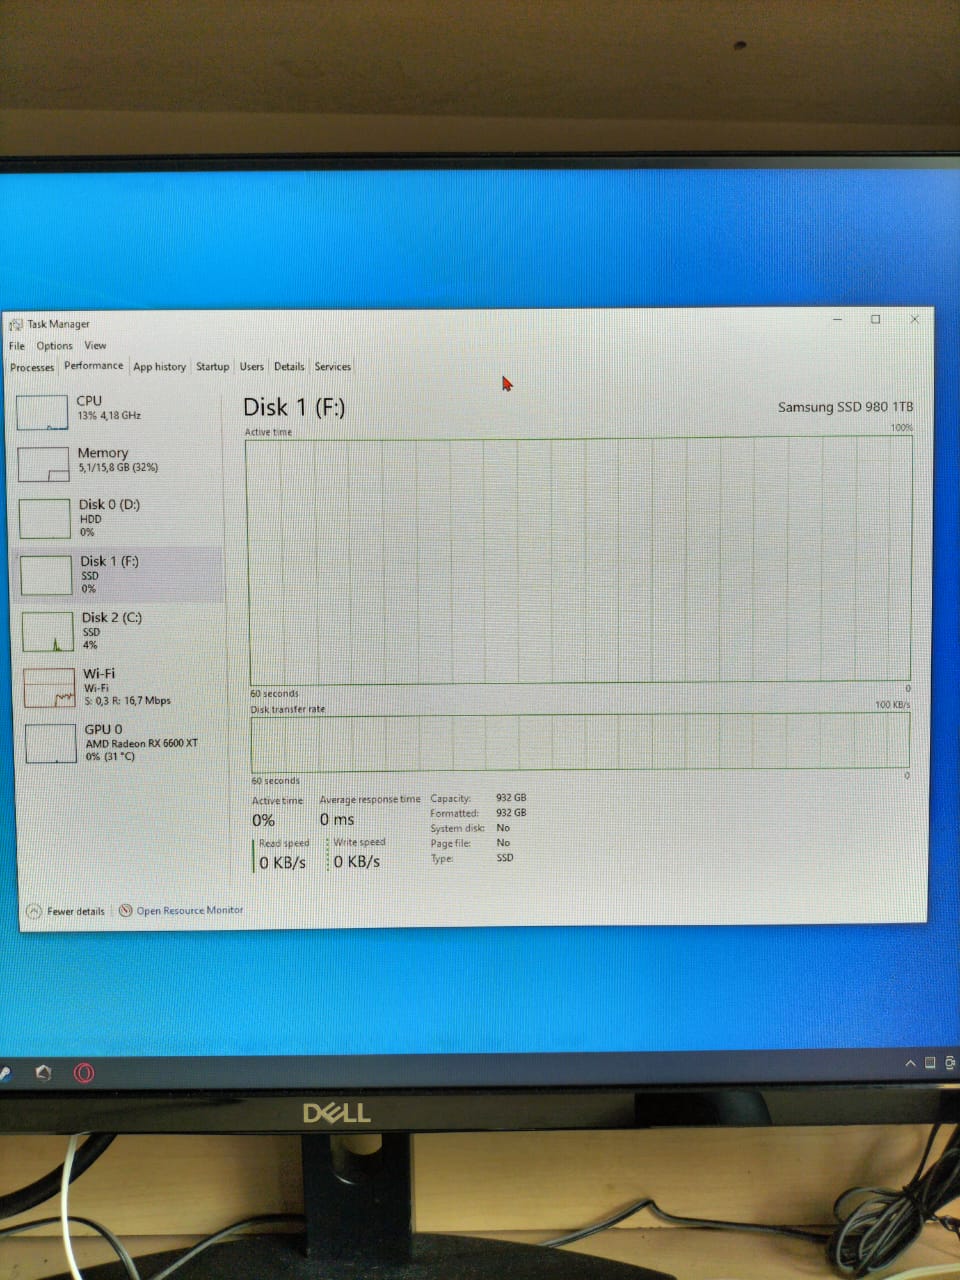960x1280 pixels.
Task: Open Resource Monitor link
Action: [x=188, y=910]
